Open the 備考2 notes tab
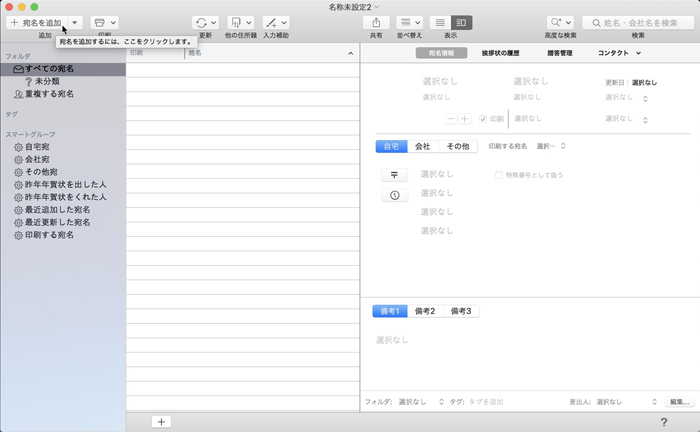This screenshot has height=432, width=700. pos(423,311)
